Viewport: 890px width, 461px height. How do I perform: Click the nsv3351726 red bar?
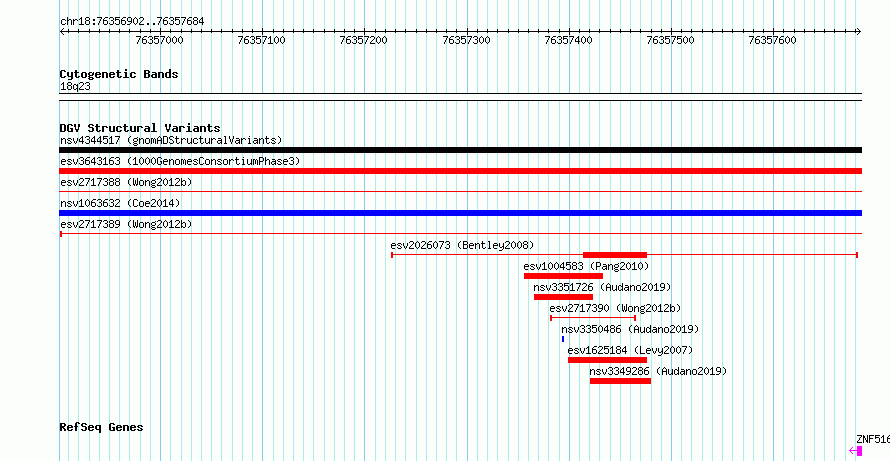point(563,297)
